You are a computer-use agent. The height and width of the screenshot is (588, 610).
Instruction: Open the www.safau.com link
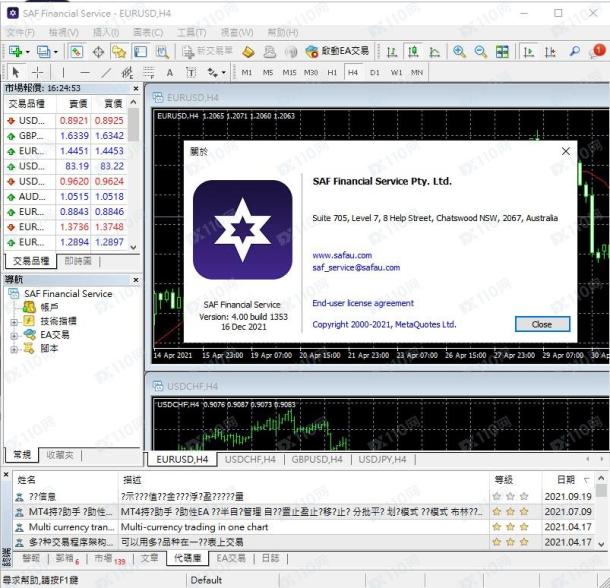point(342,255)
